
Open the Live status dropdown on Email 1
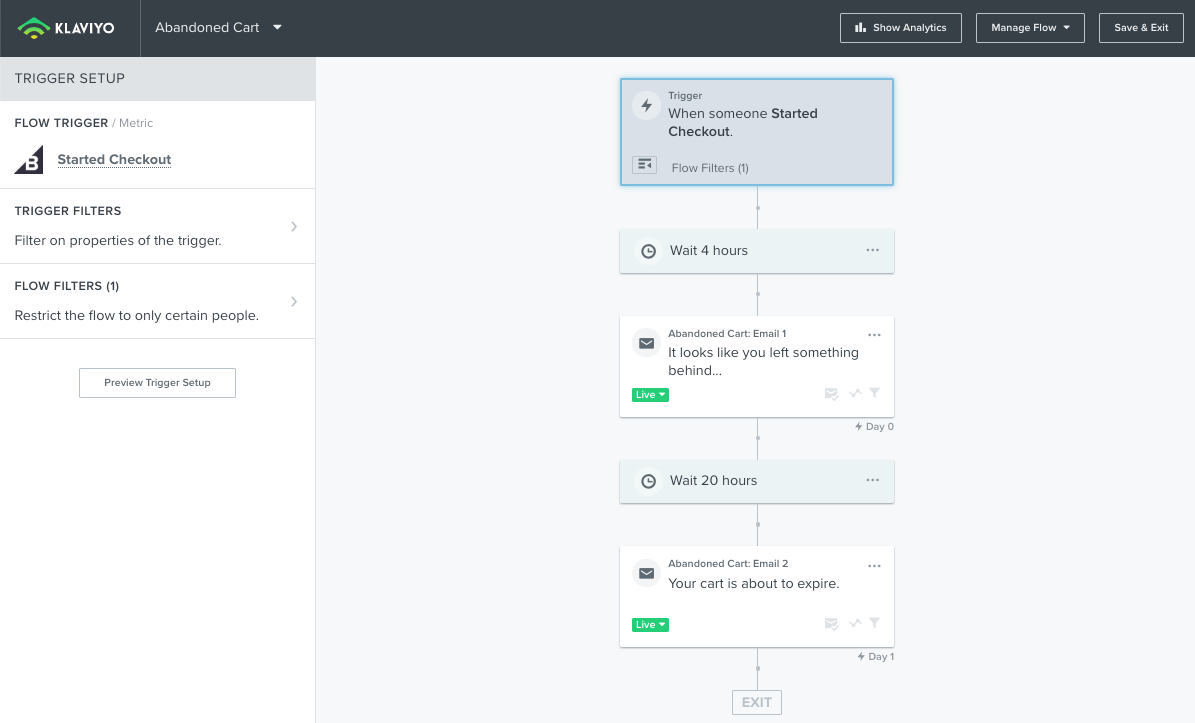pyautogui.click(x=650, y=395)
